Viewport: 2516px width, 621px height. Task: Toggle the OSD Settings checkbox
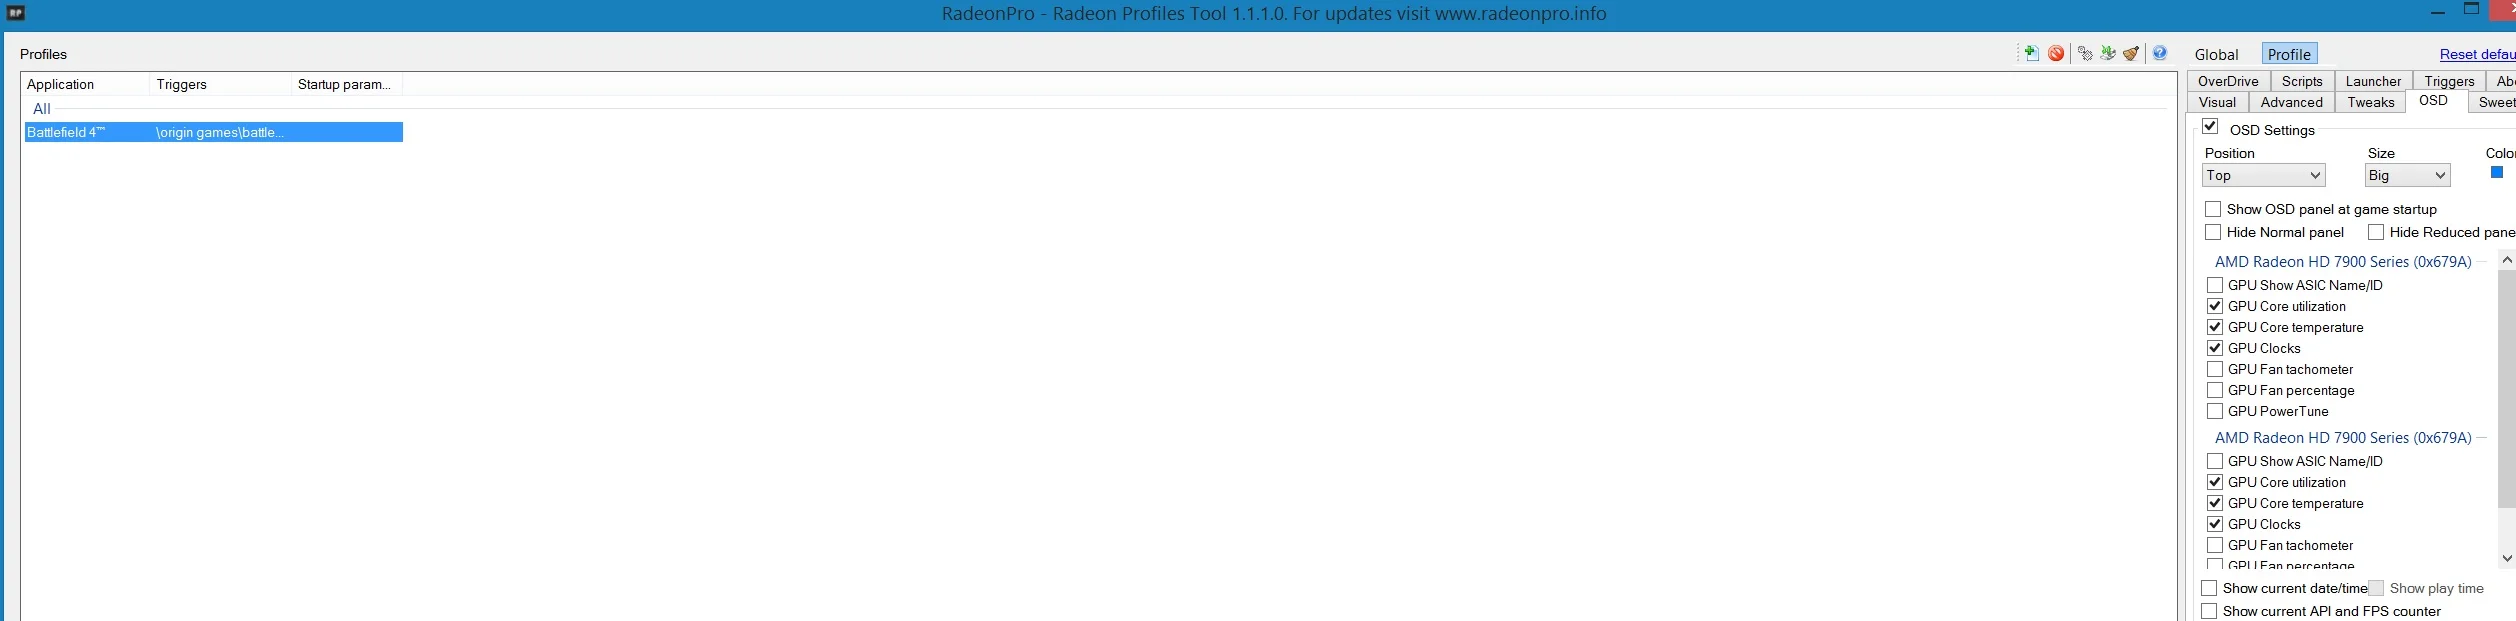(x=2210, y=126)
